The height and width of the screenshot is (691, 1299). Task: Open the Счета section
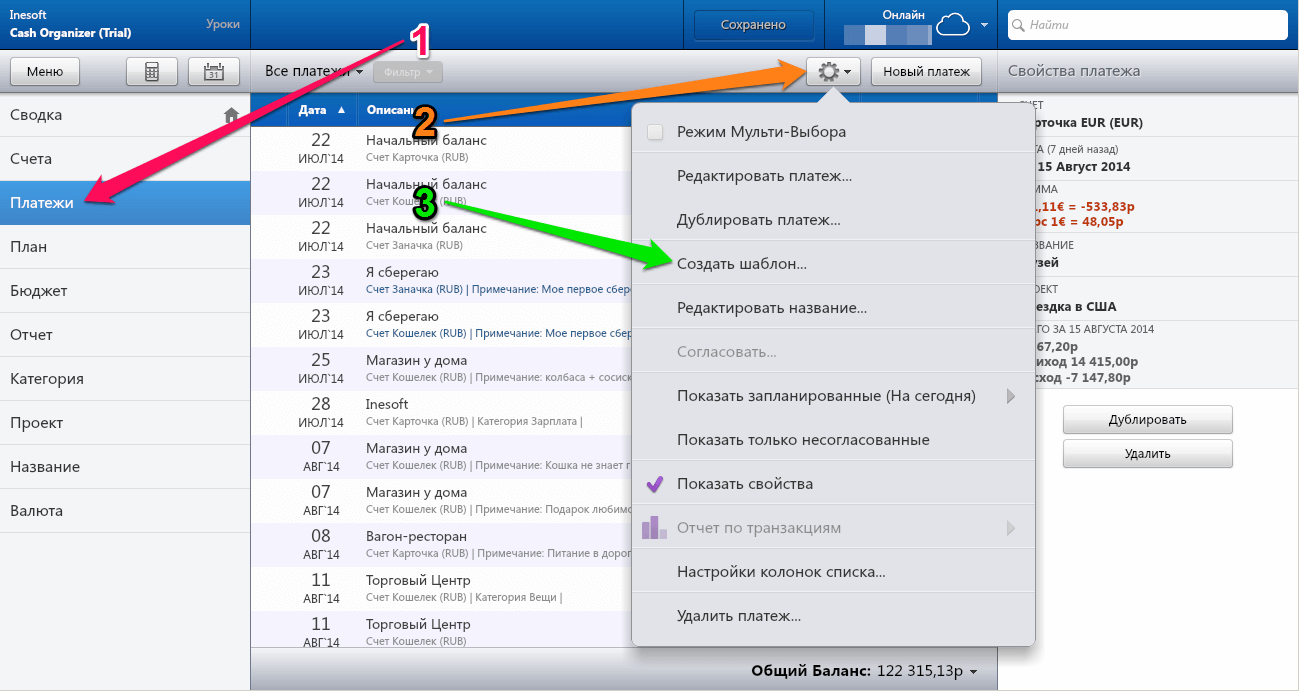[125, 159]
